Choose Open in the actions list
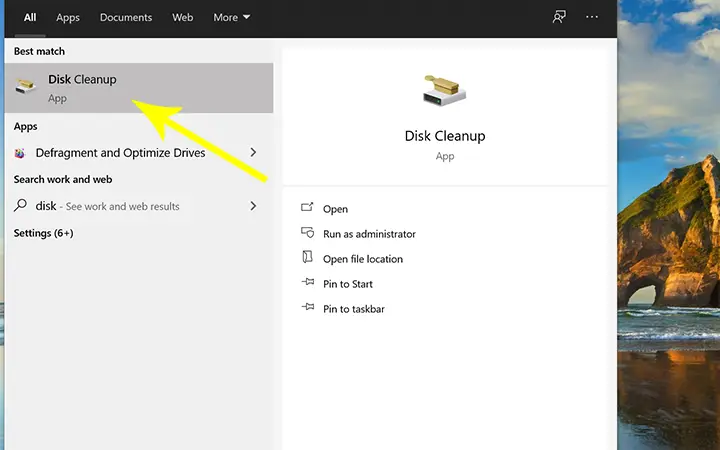720x450 pixels. click(335, 209)
